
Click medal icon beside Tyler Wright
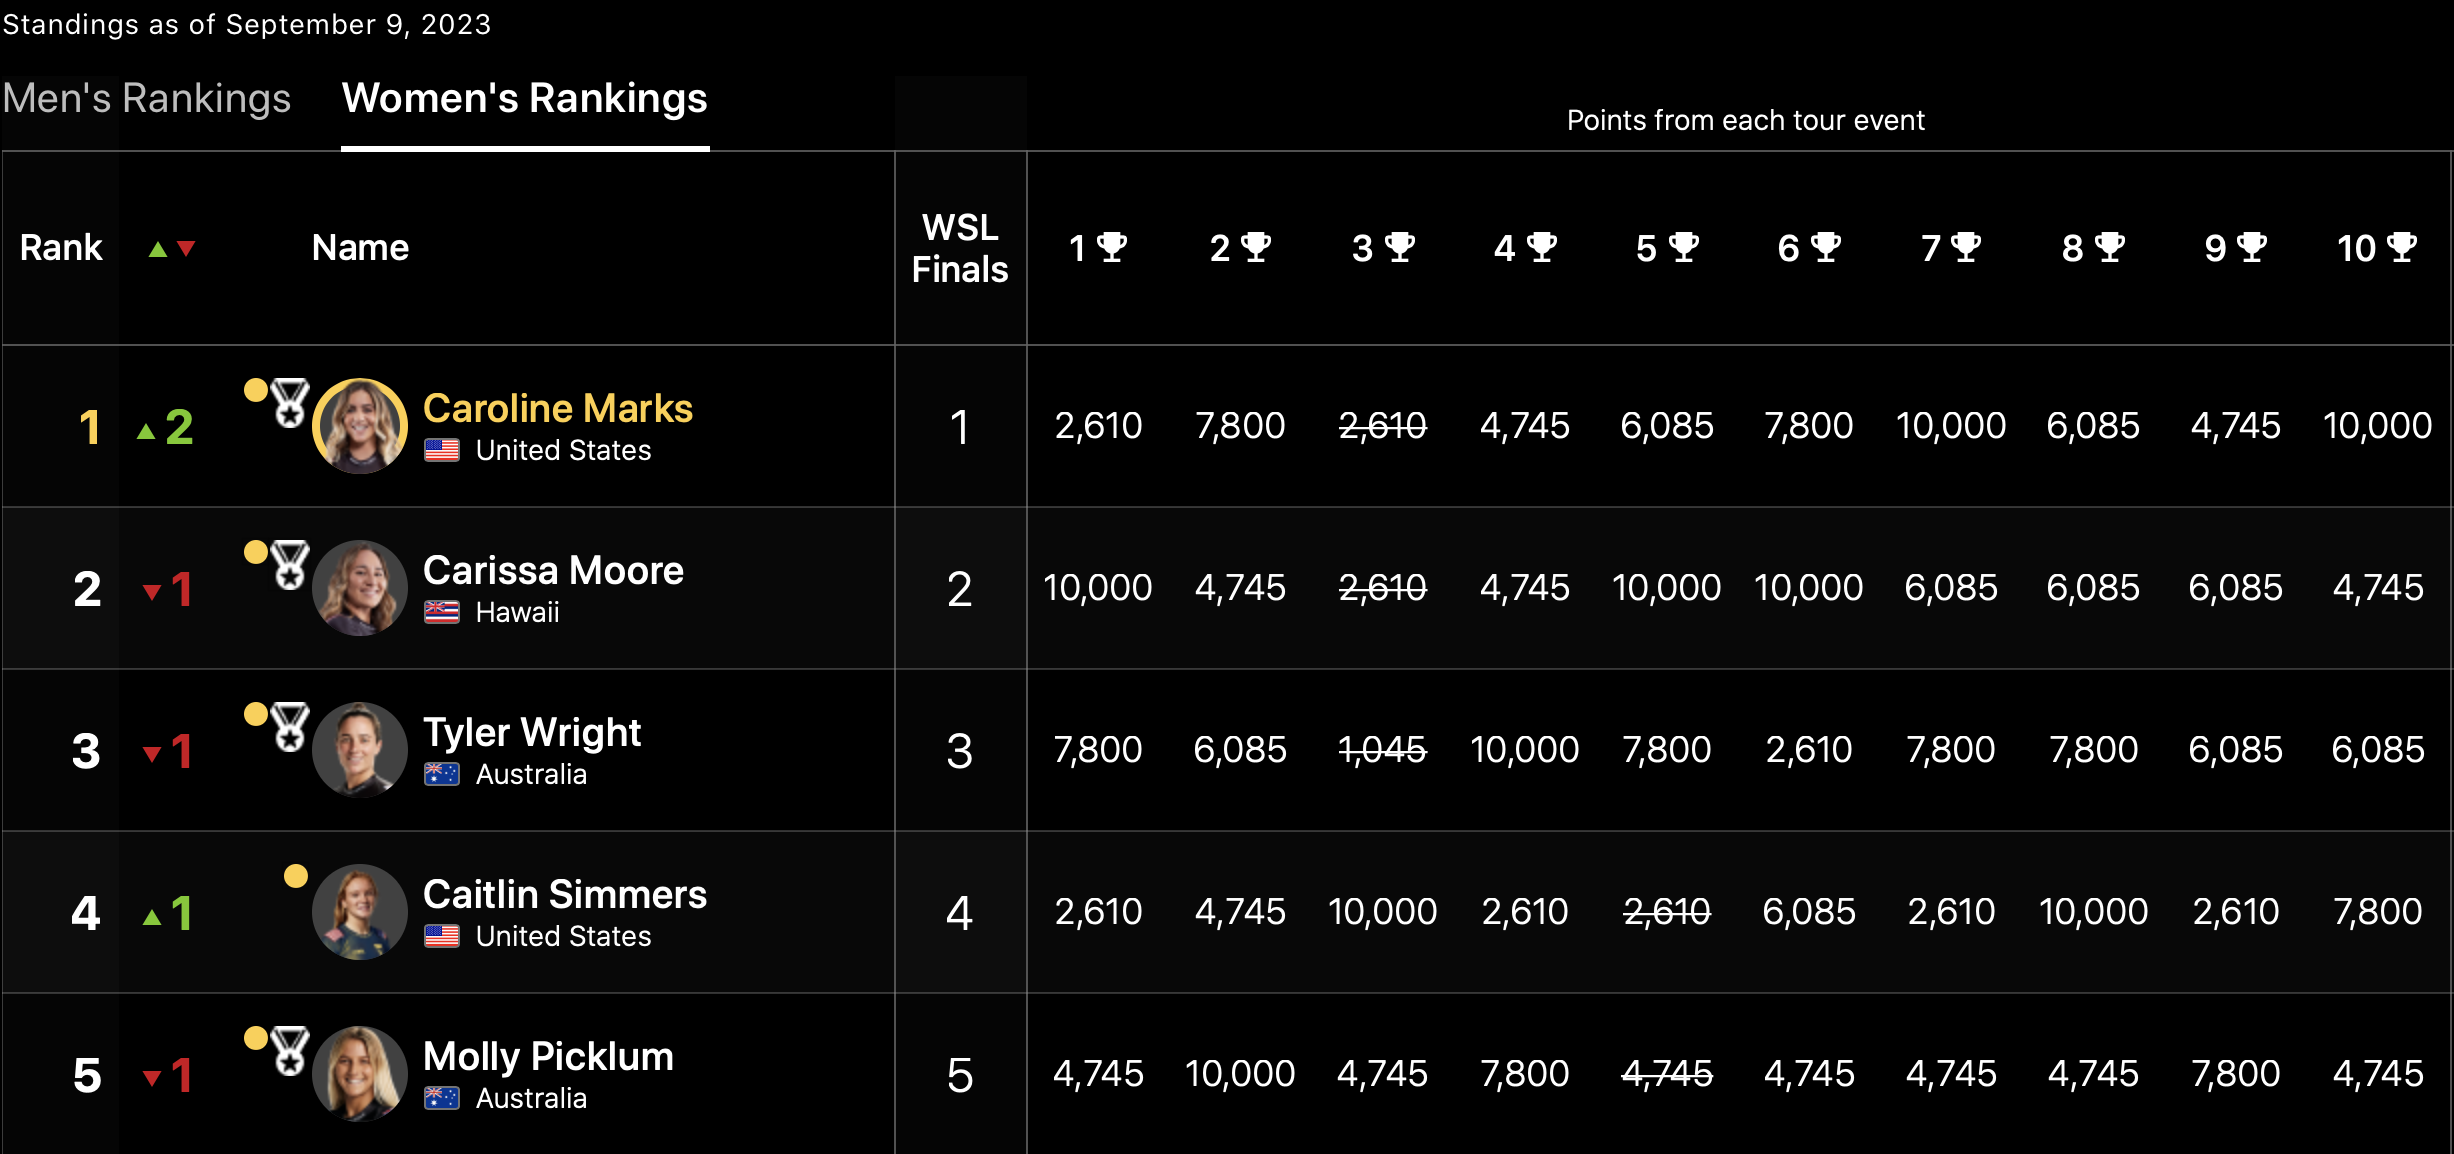290,727
